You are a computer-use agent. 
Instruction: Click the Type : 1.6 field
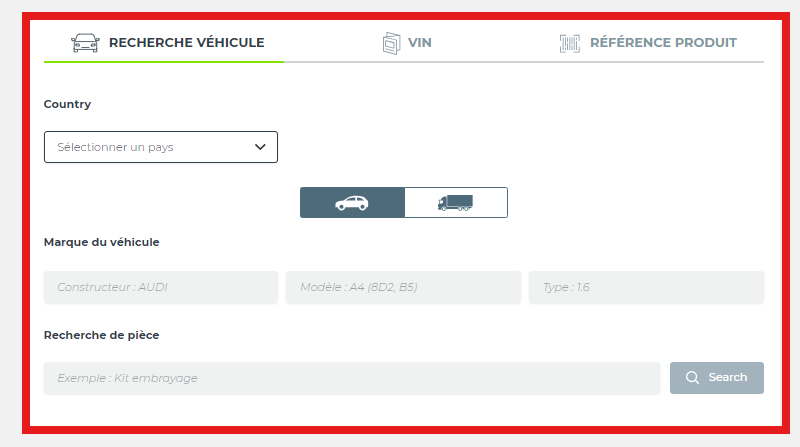click(x=646, y=287)
